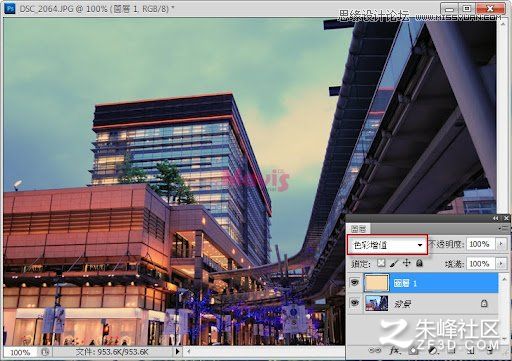Toggle lock image pixels brush icon
This screenshot has height=361, width=512.
394,263
